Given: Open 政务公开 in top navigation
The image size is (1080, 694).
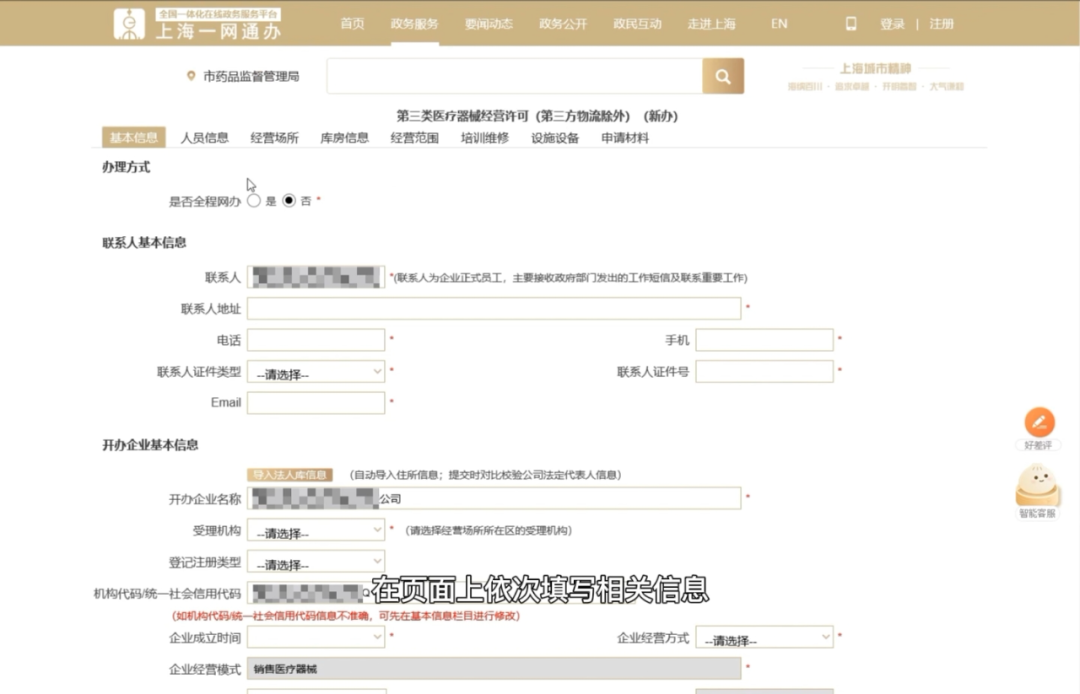Looking at the screenshot, I should tap(563, 24).
